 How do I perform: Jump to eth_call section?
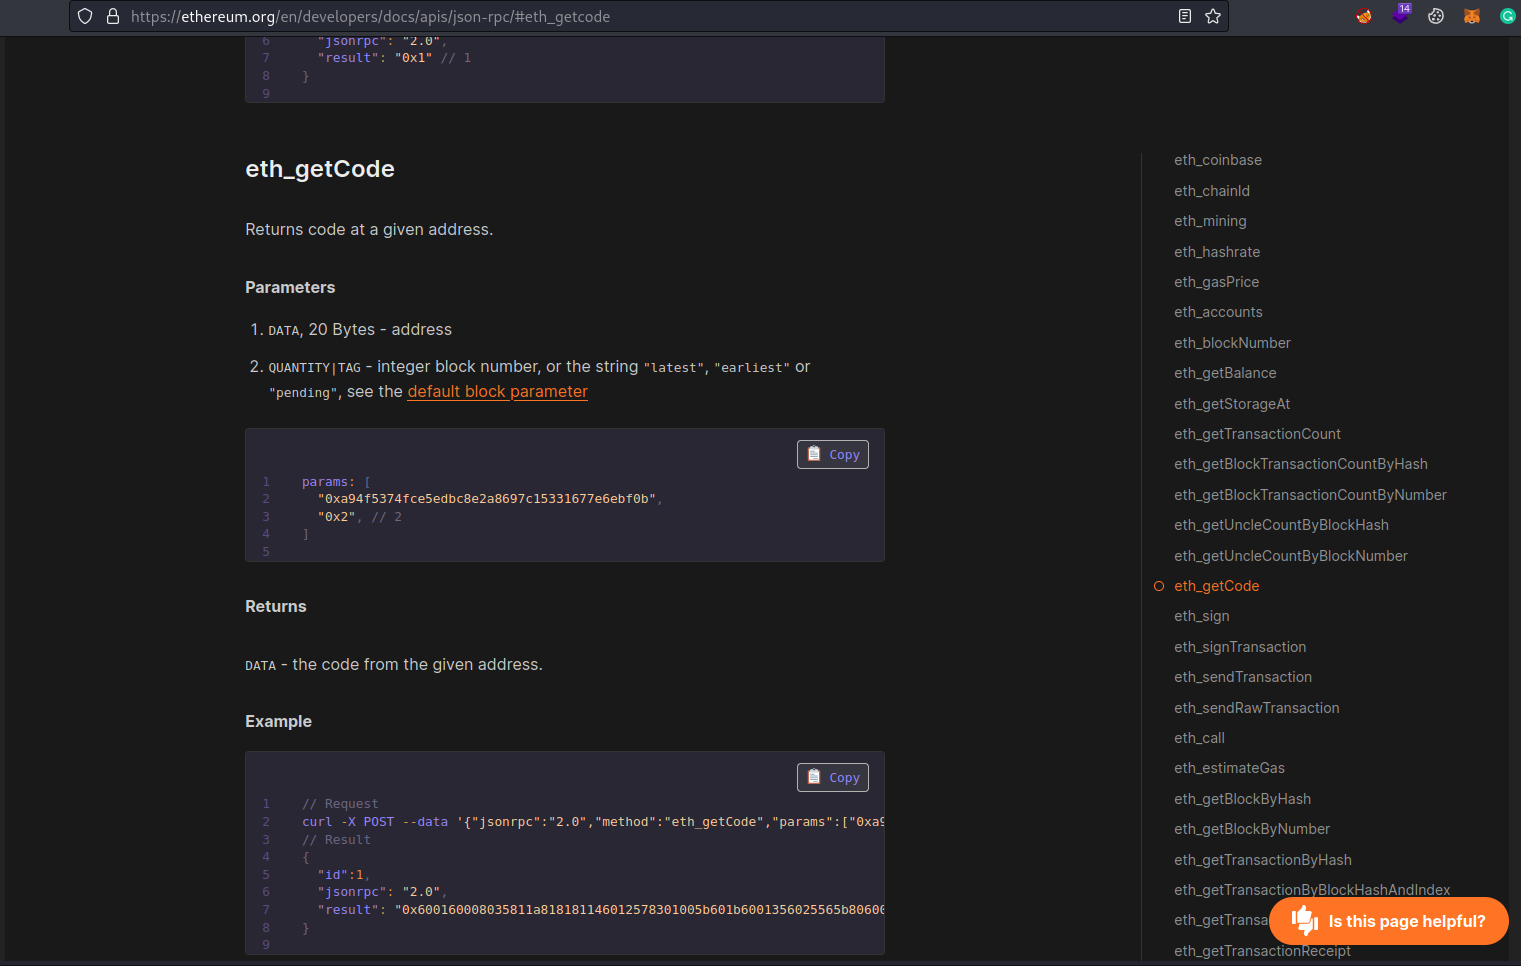click(1199, 737)
